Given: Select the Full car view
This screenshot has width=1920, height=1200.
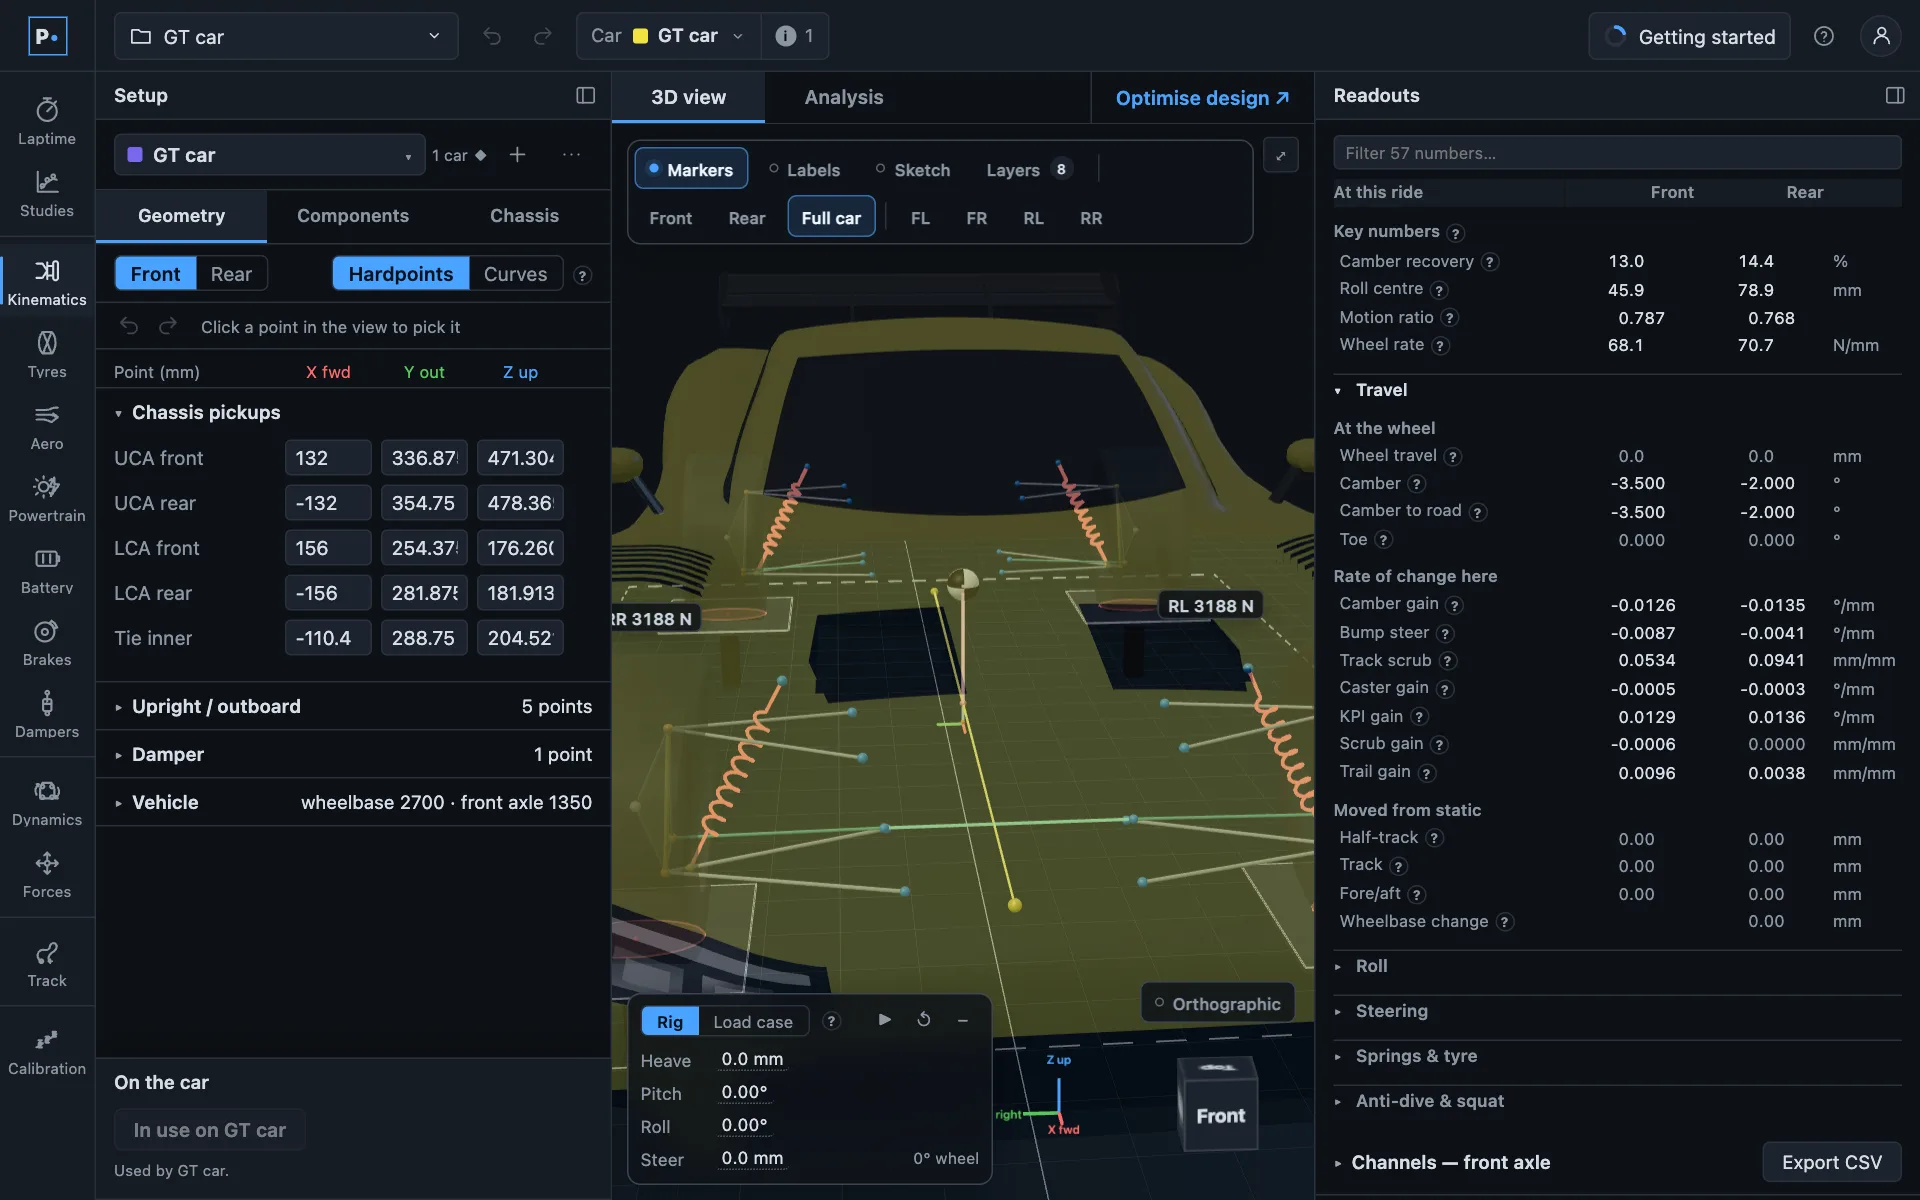Looking at the screenshot, I should (831, 217).
